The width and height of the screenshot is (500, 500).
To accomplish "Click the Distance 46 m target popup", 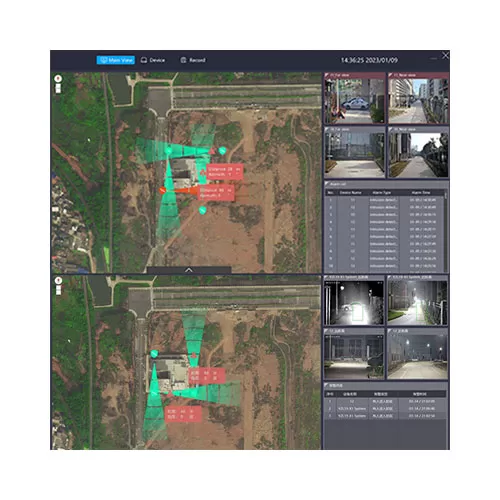I will point(216,193).
